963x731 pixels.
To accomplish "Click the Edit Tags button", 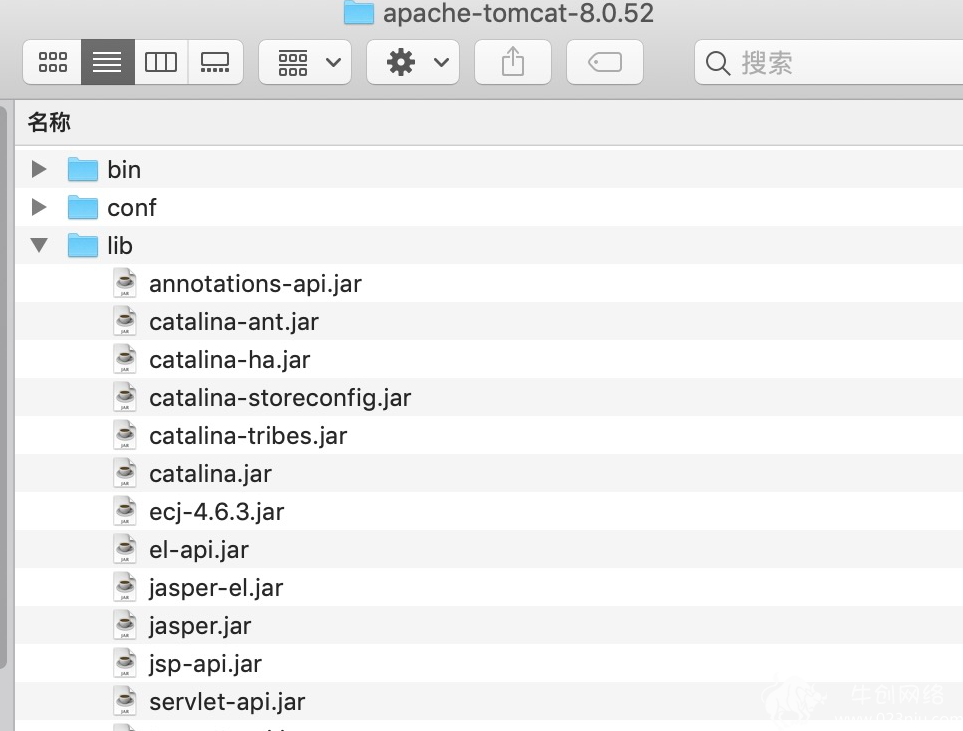I will click(x=605, y=62).
